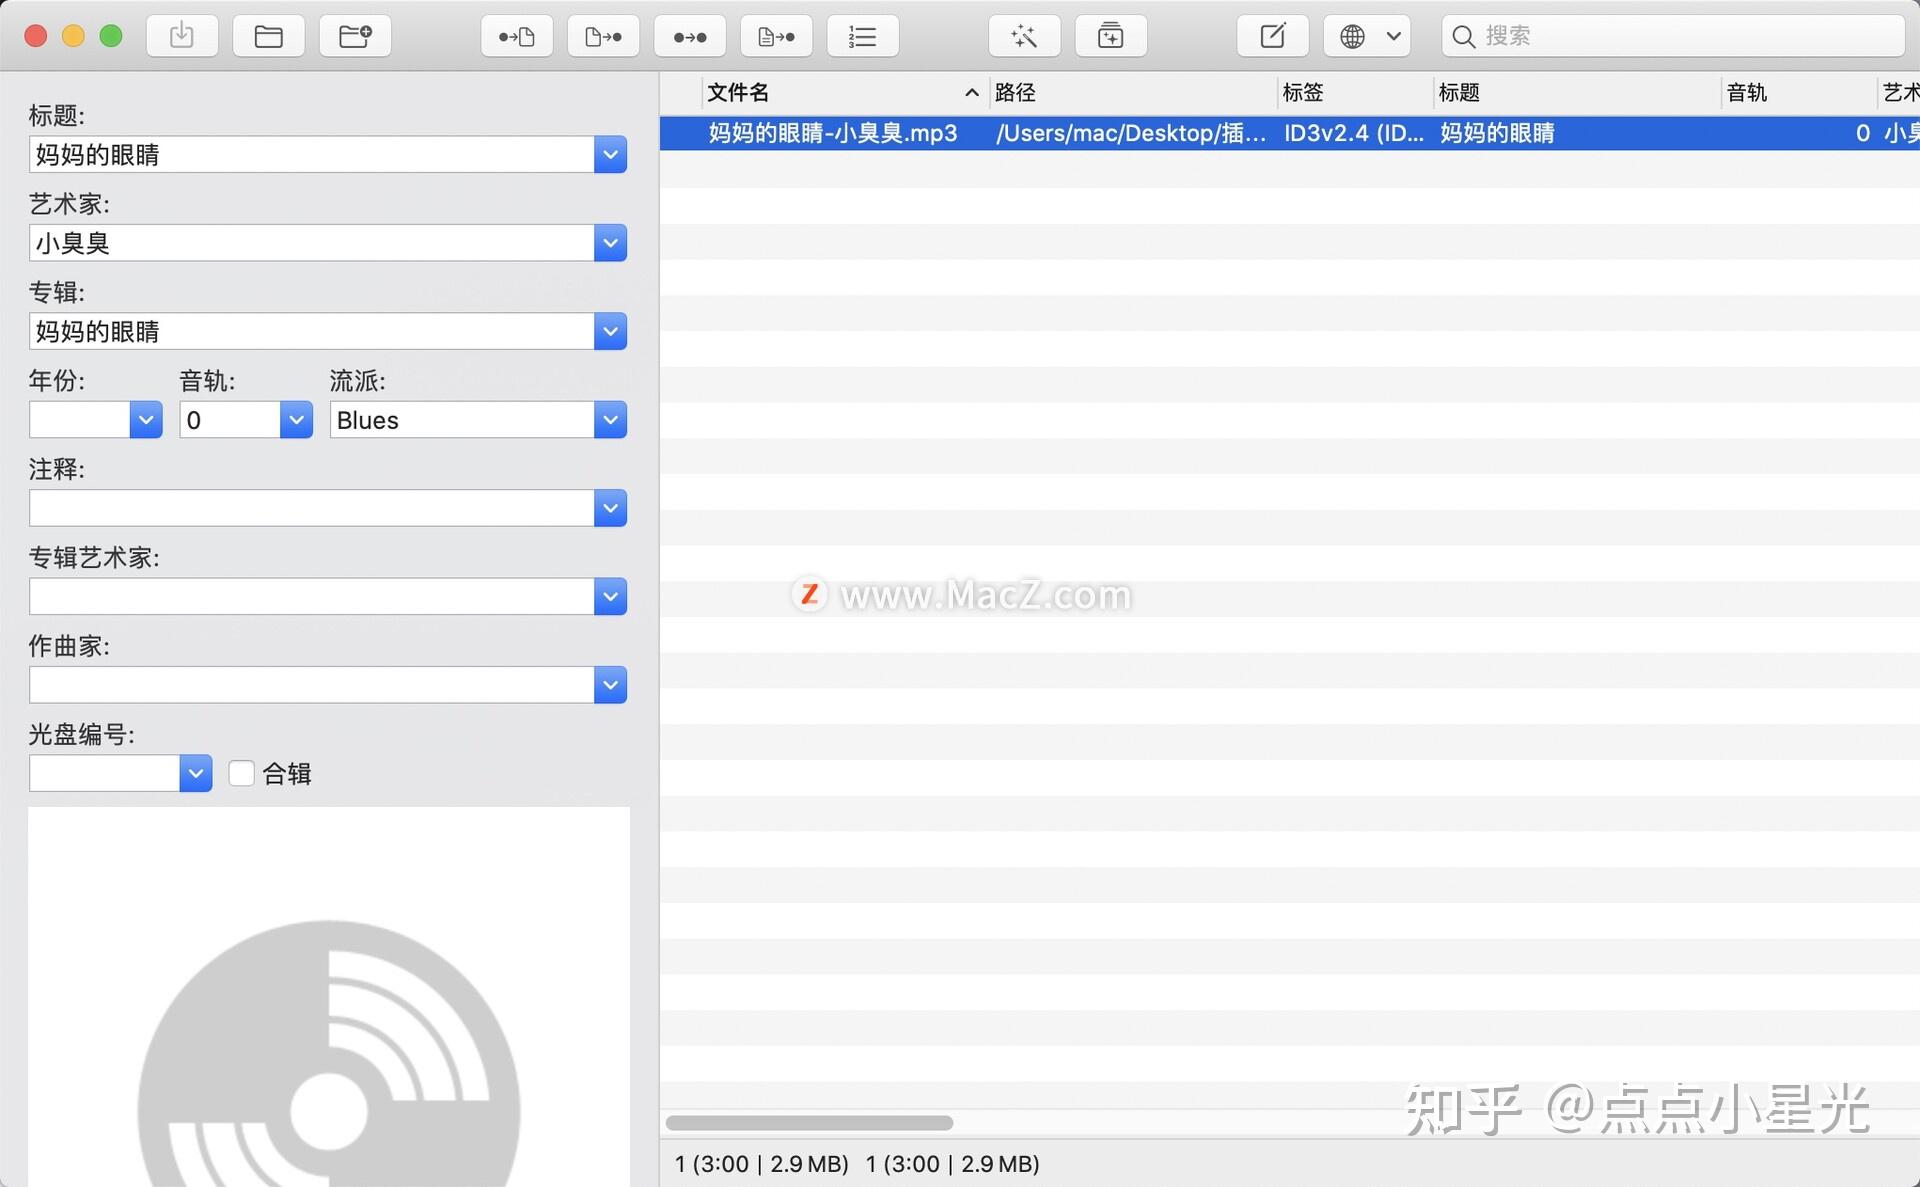This screenshot has width=1920, height=1187.
Task: Open the 光盘编号 dropdown arrow
Action: tap(196, 773)
